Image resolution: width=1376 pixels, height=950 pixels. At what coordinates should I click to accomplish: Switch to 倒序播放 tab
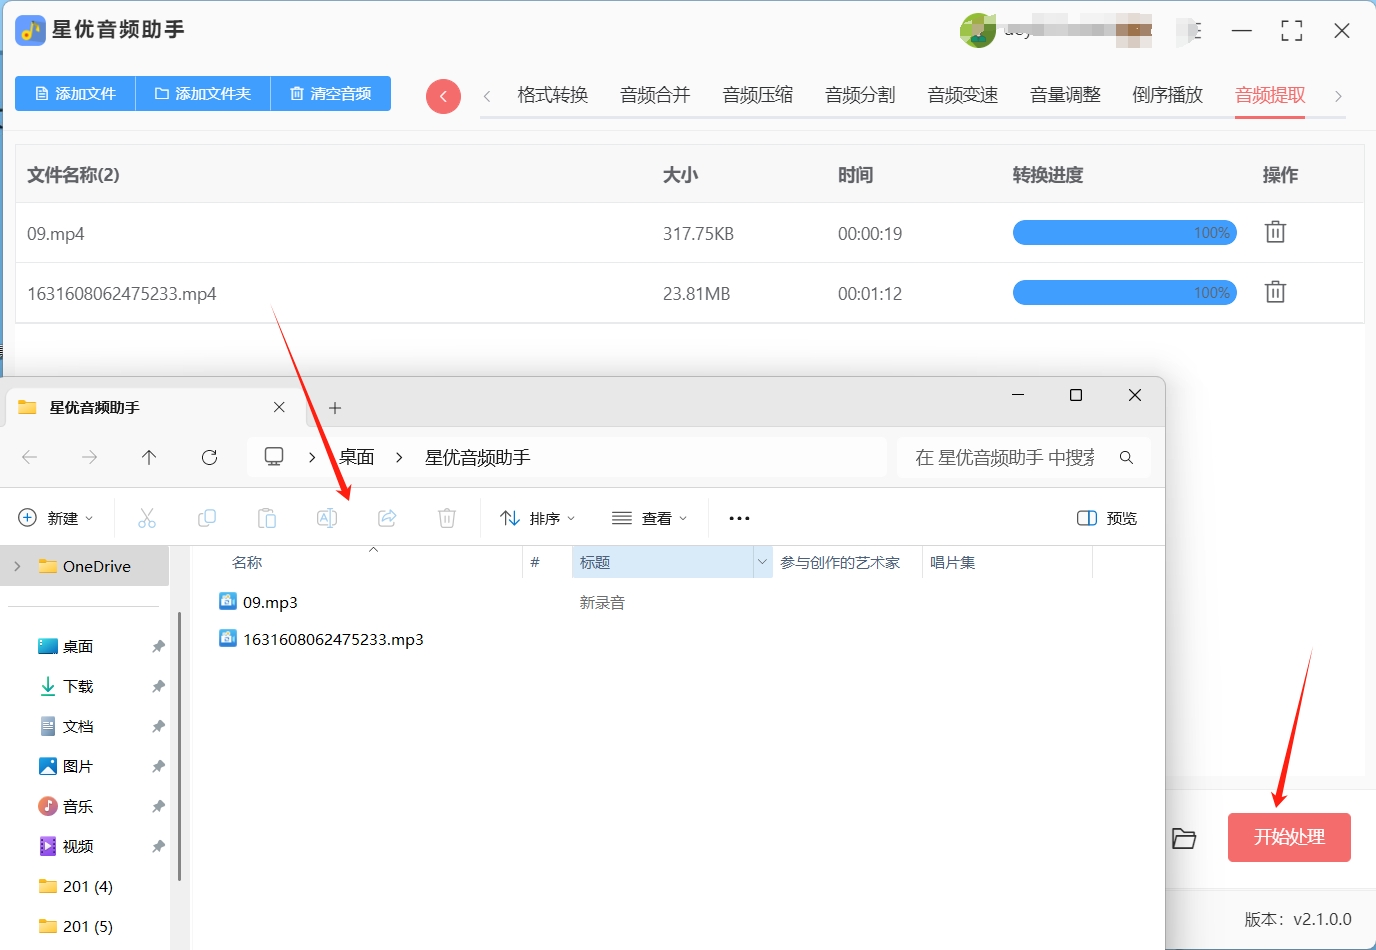1168,95
